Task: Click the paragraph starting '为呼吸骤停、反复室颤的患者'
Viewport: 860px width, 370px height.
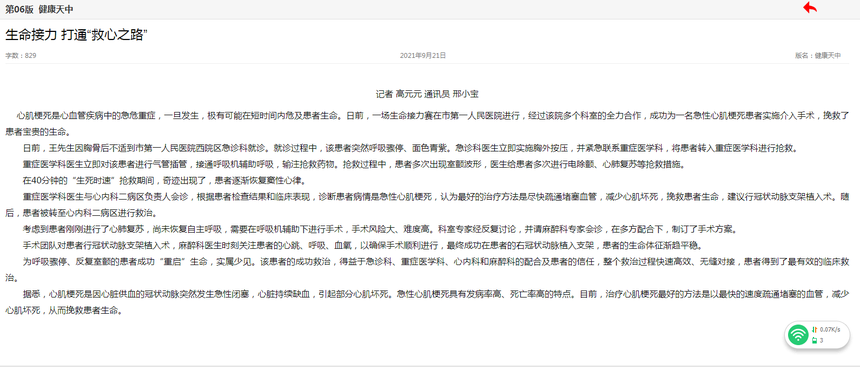Action: 427,269
